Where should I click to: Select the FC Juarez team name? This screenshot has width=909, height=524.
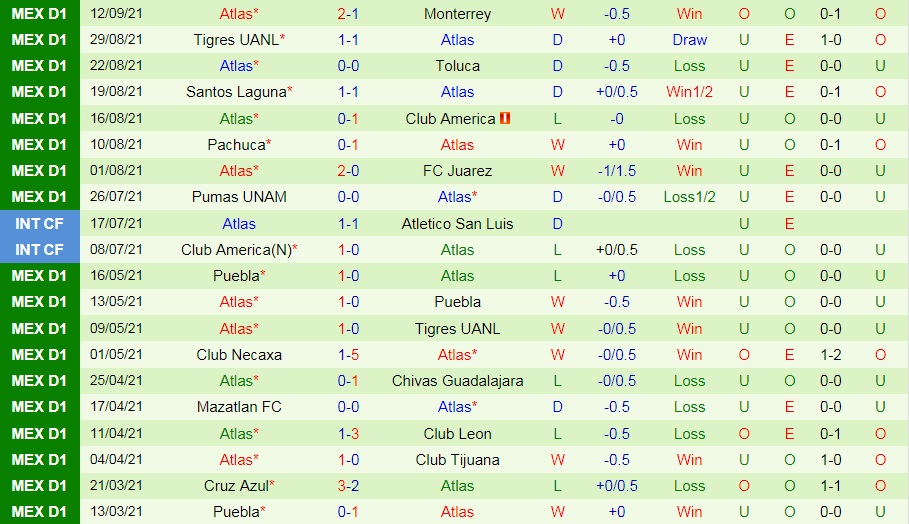coord(457,171)
